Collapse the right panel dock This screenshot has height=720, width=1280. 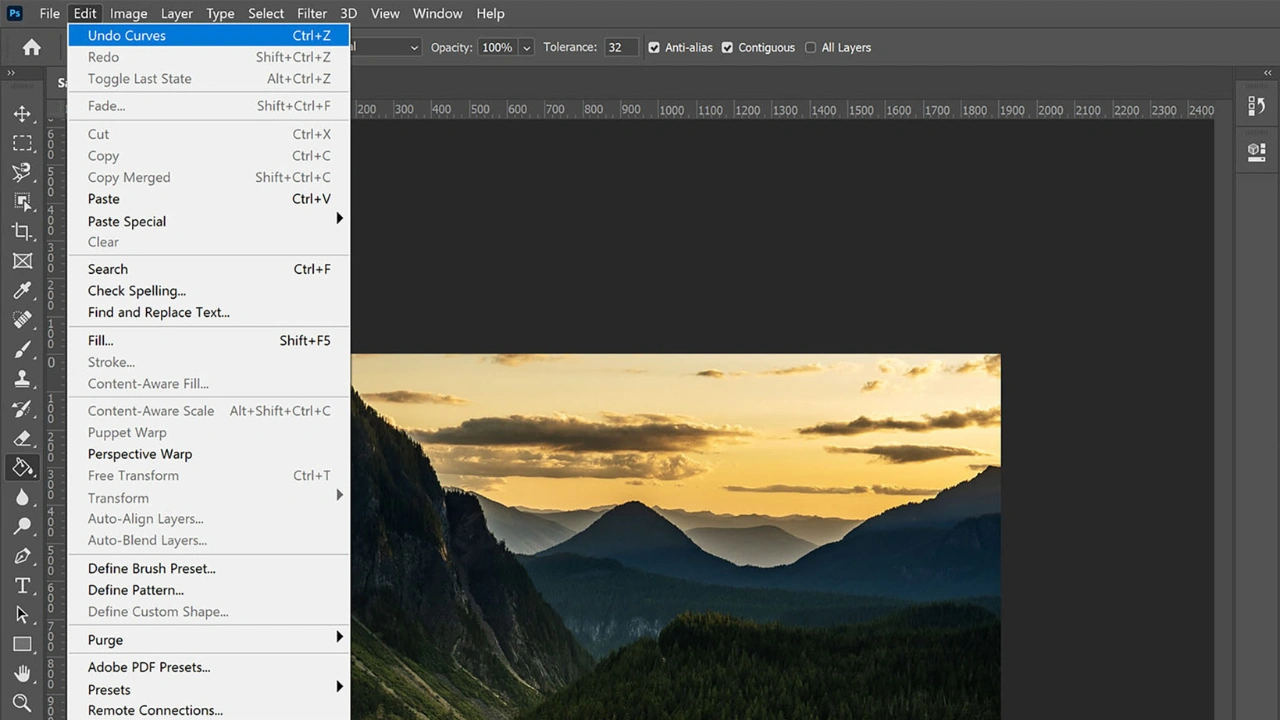[x=1267, y=72]
